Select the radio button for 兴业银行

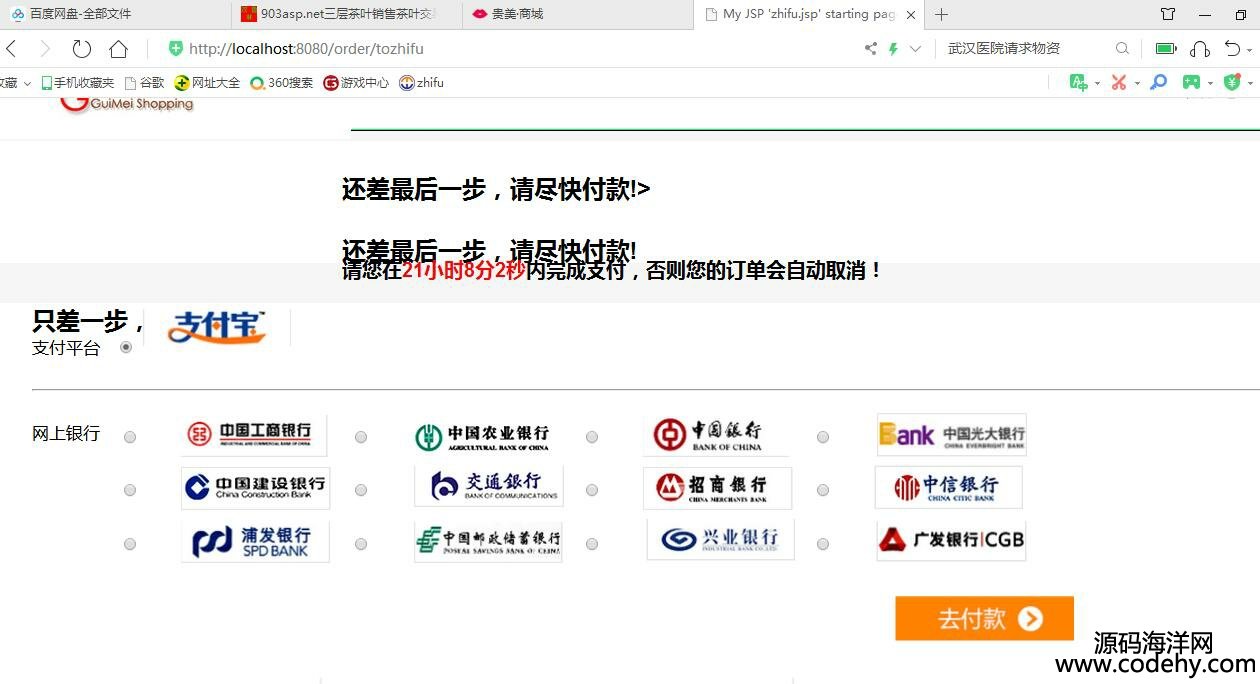[592, 544]
